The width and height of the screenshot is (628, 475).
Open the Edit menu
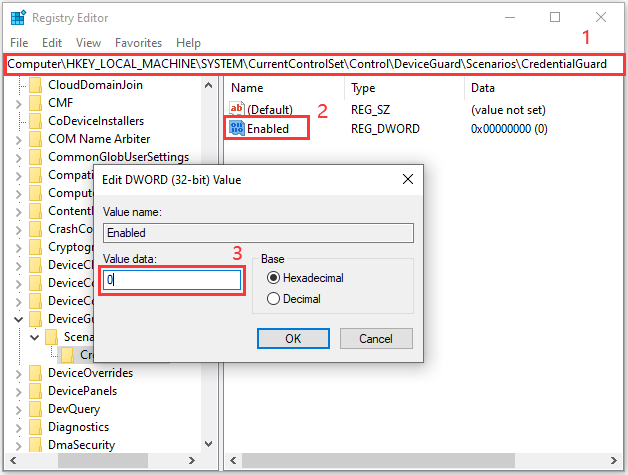[x=52, y=42]
